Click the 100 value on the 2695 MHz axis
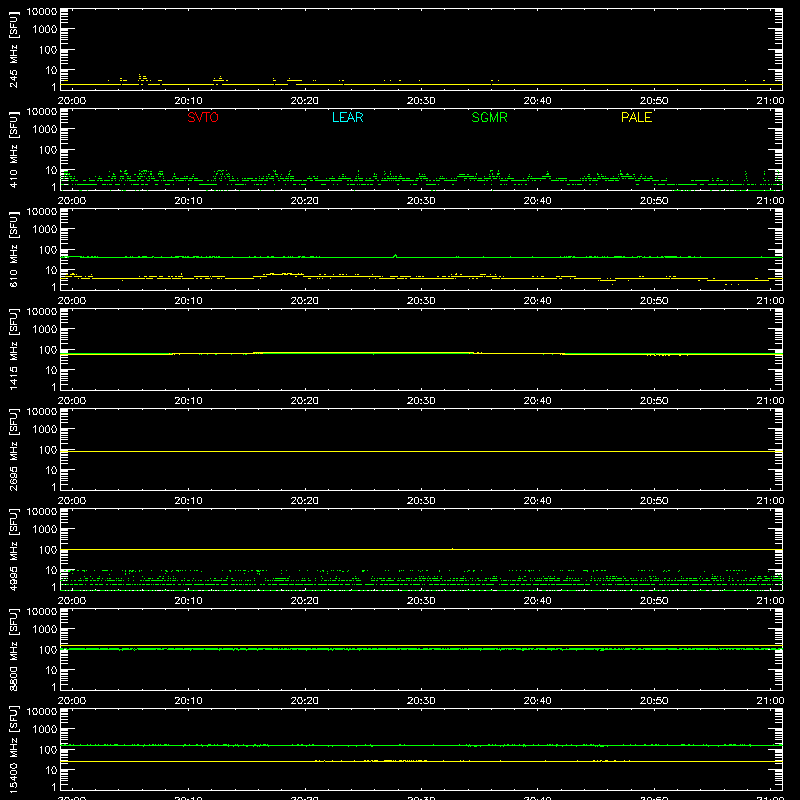Image resolution: width=800 pixels, height=800 pixels. 48,450
